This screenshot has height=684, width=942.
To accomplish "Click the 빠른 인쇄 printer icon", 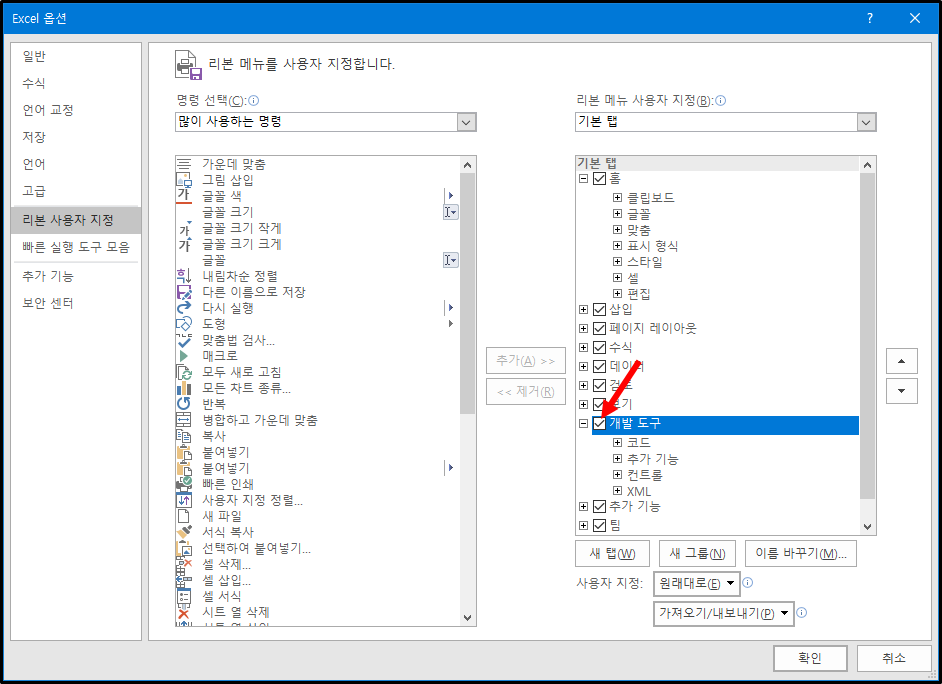I will 184,484.
